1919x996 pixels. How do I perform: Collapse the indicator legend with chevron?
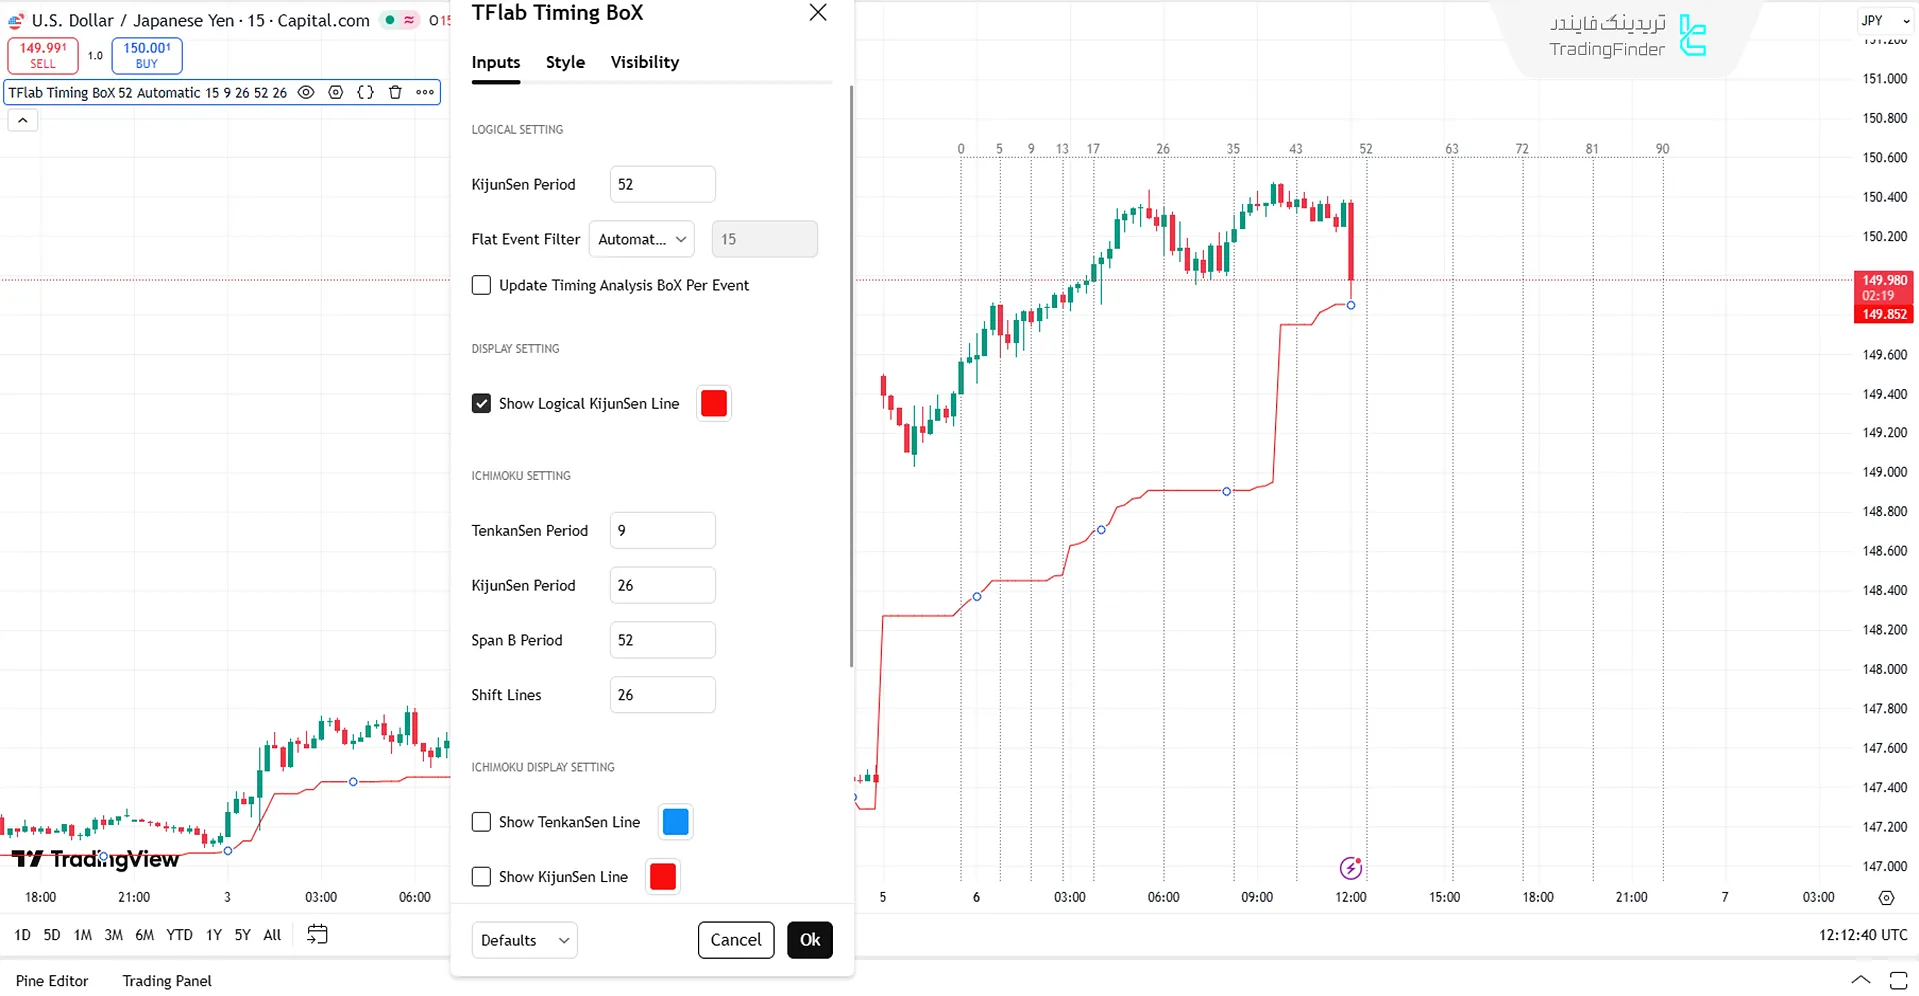point(23,121)
